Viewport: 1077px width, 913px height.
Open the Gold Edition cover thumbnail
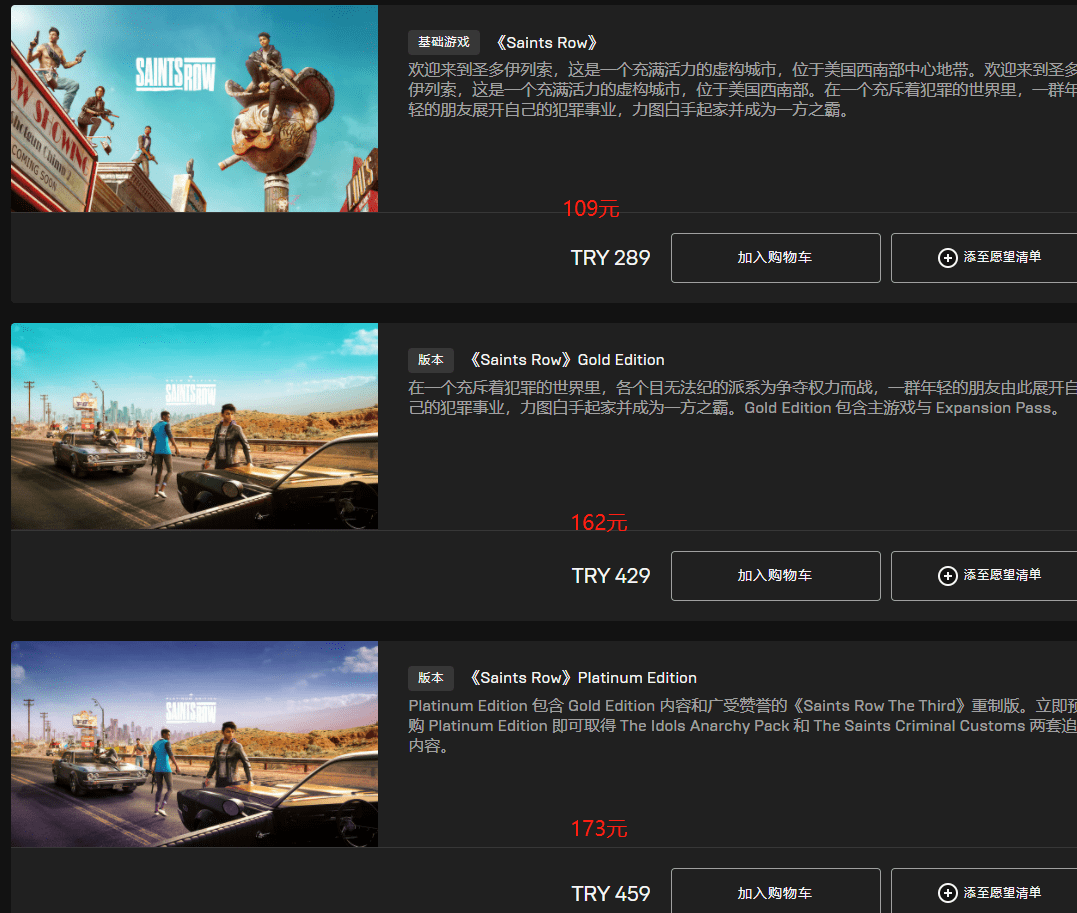[x=194, y=426]
